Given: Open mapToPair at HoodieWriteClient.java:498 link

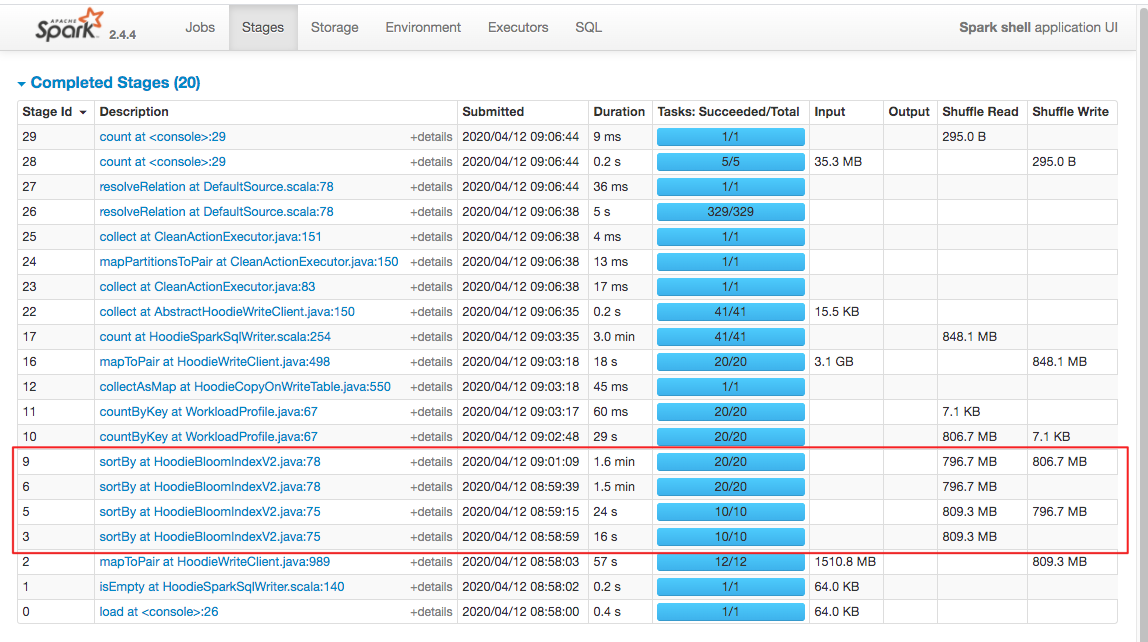Looking at the screenshot, I should click(215, 362).
